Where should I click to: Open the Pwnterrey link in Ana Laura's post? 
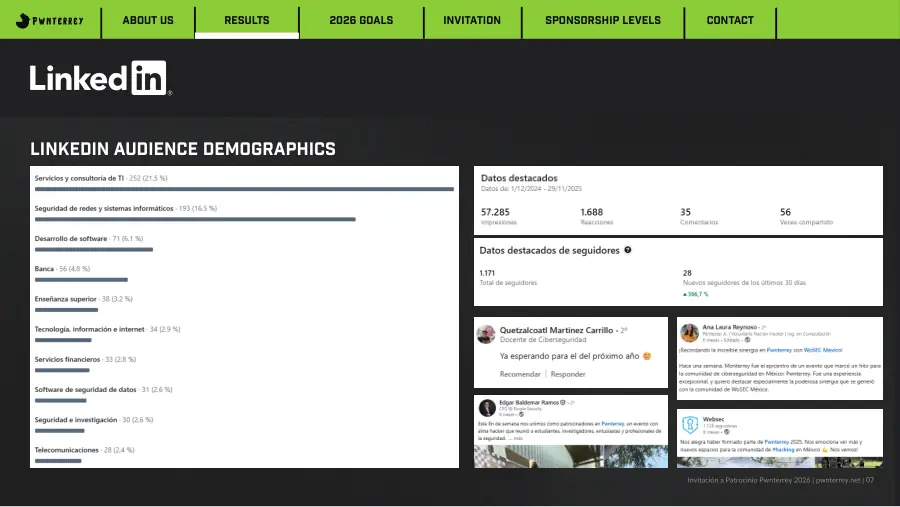779,350
